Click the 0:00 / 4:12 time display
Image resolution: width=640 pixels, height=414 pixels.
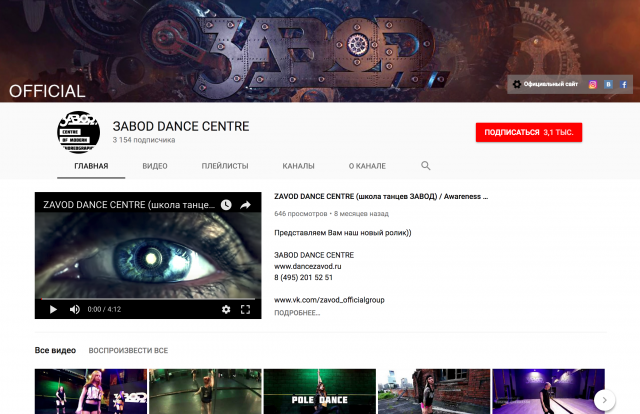pos(104,309)
